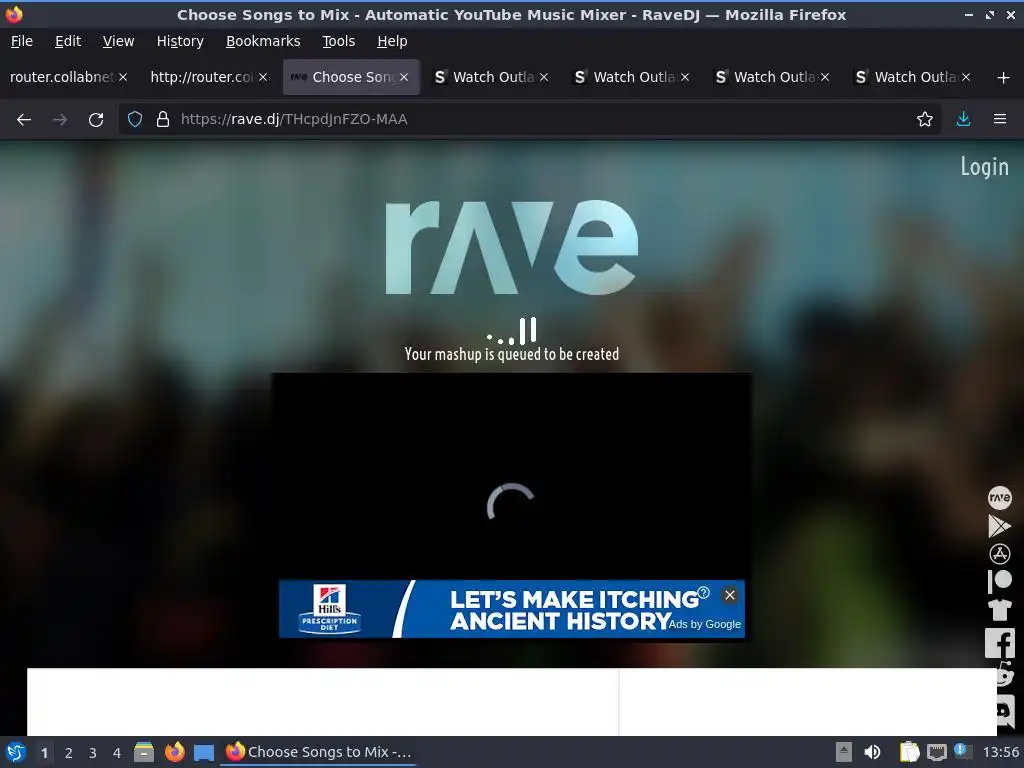Open the Help menu
Screen dimensions: 1024x768
pyautogui.click(x=392, y=41)
